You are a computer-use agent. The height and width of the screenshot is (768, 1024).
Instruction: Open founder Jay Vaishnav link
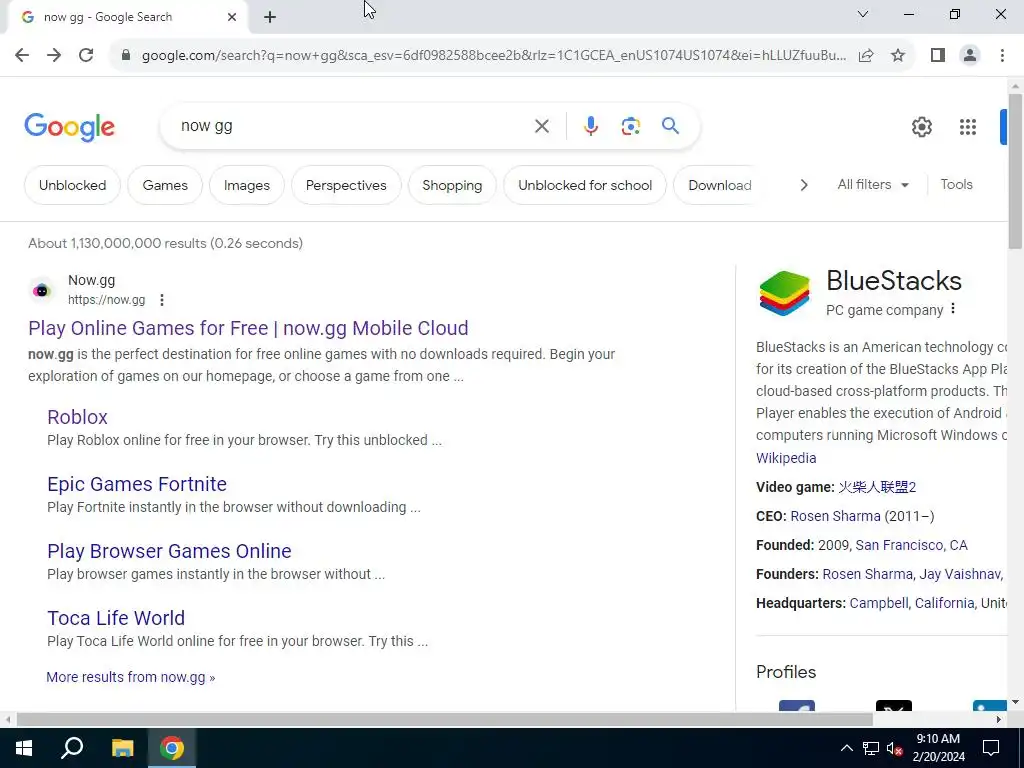pos(960,574)
